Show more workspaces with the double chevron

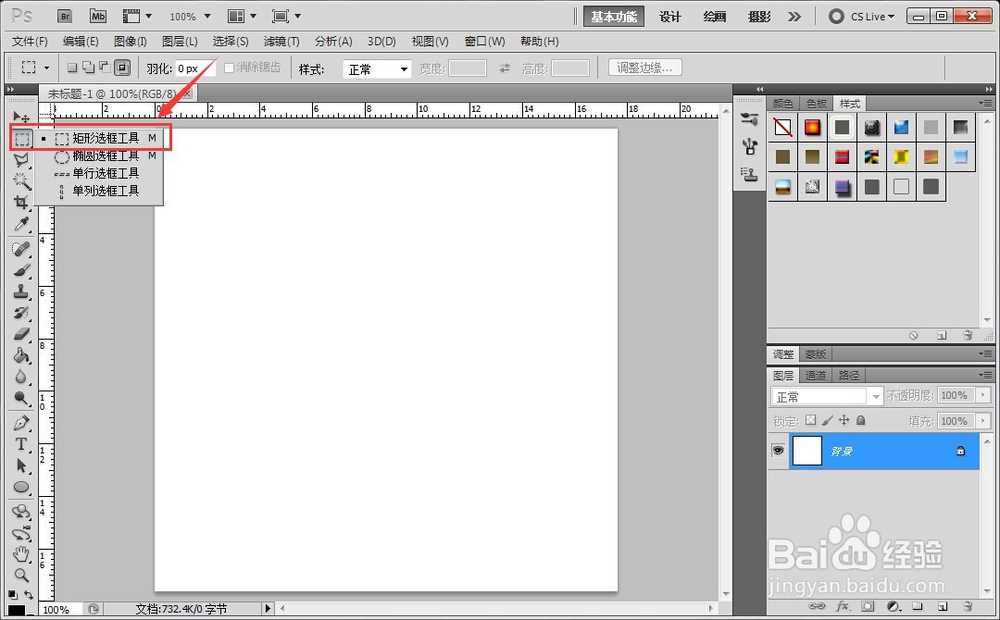(x=794, y=17)
